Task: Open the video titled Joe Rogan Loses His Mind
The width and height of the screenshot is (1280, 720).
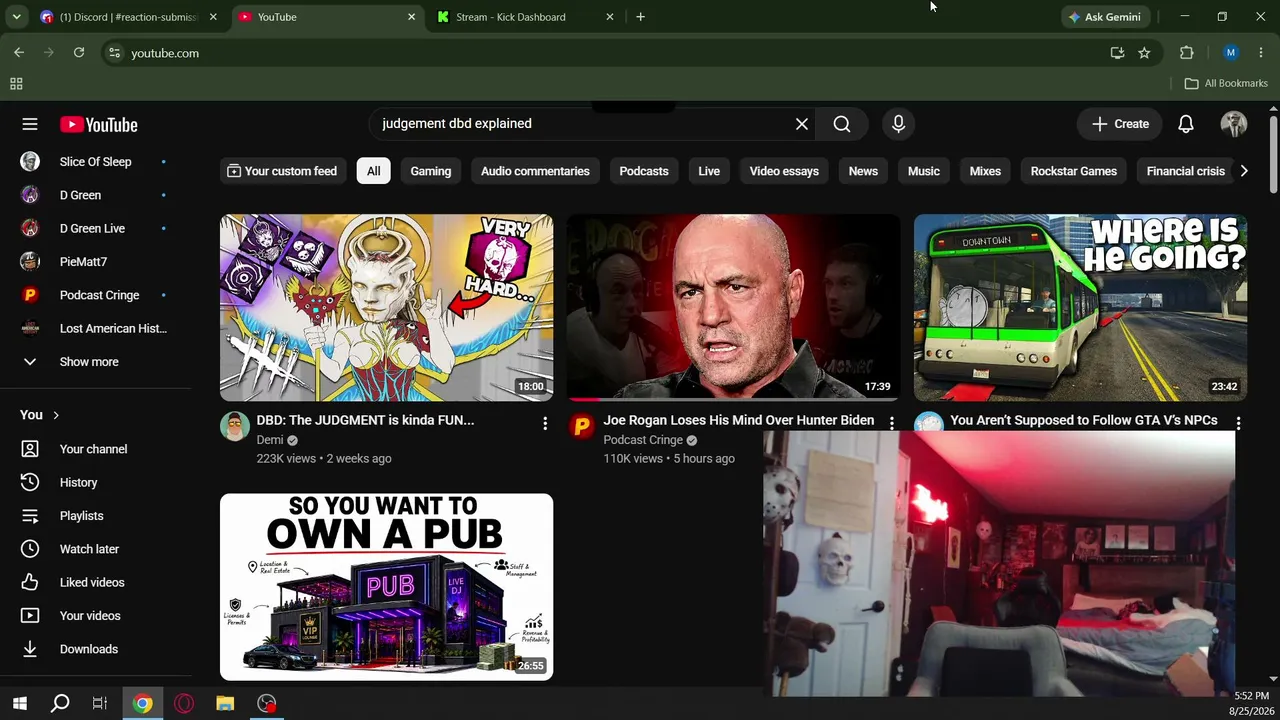Action: tap(739, 420)
